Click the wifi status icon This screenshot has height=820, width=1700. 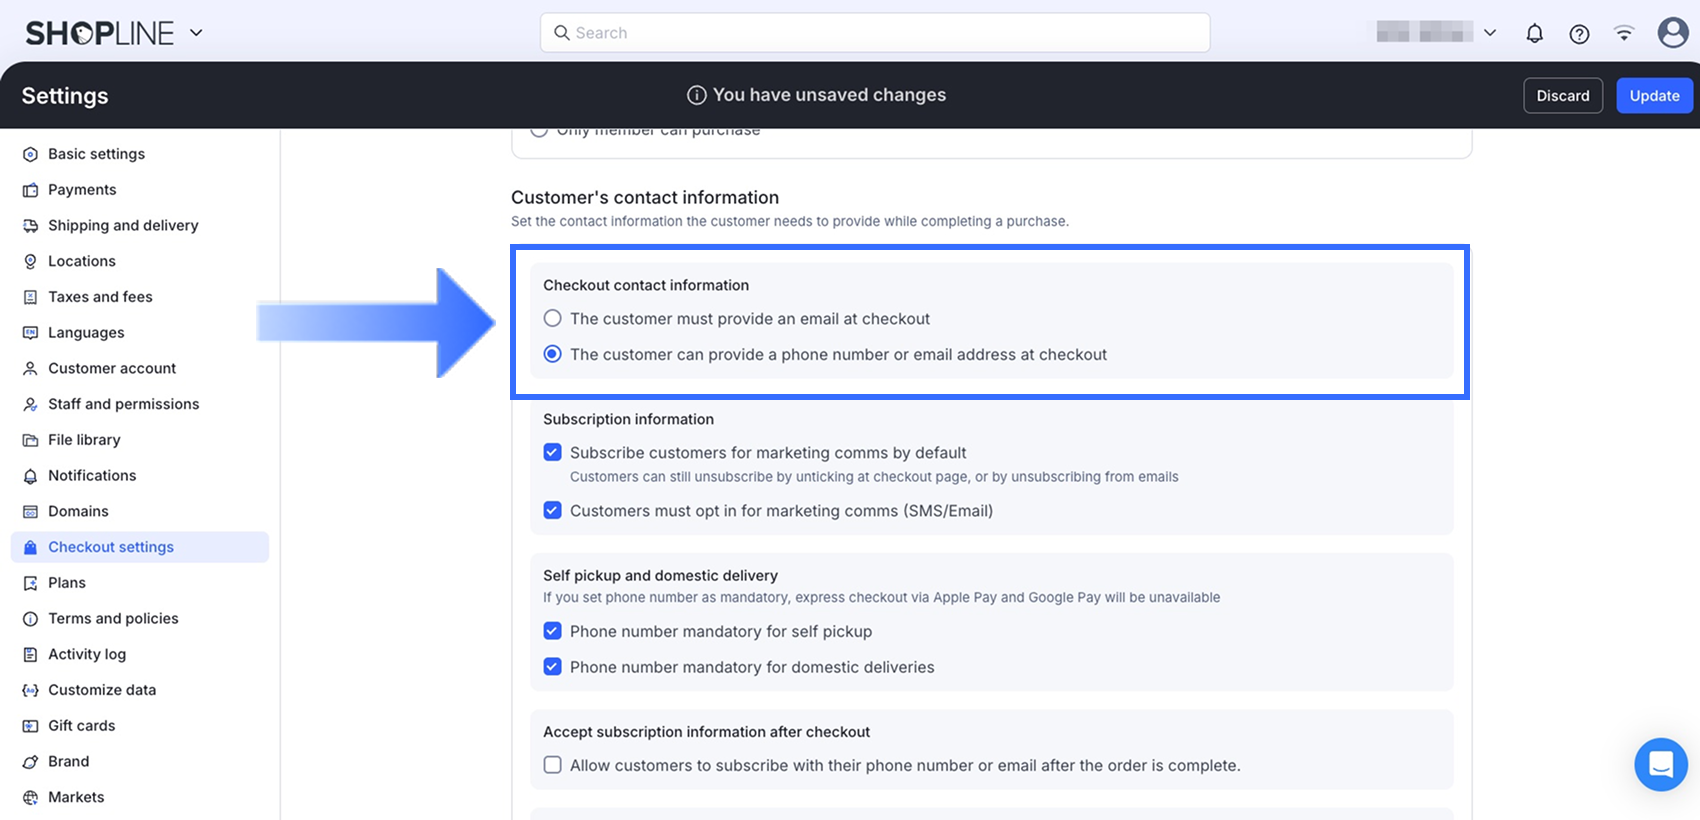(x=1624, y=34)
